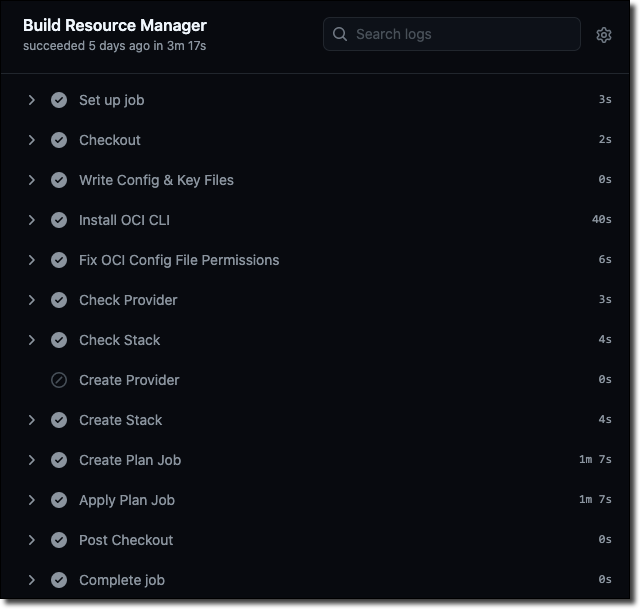Click the success checkmark for Install OCI CLI
The height and width of the screenshot is (609, 640).
[x=59, y=220]
